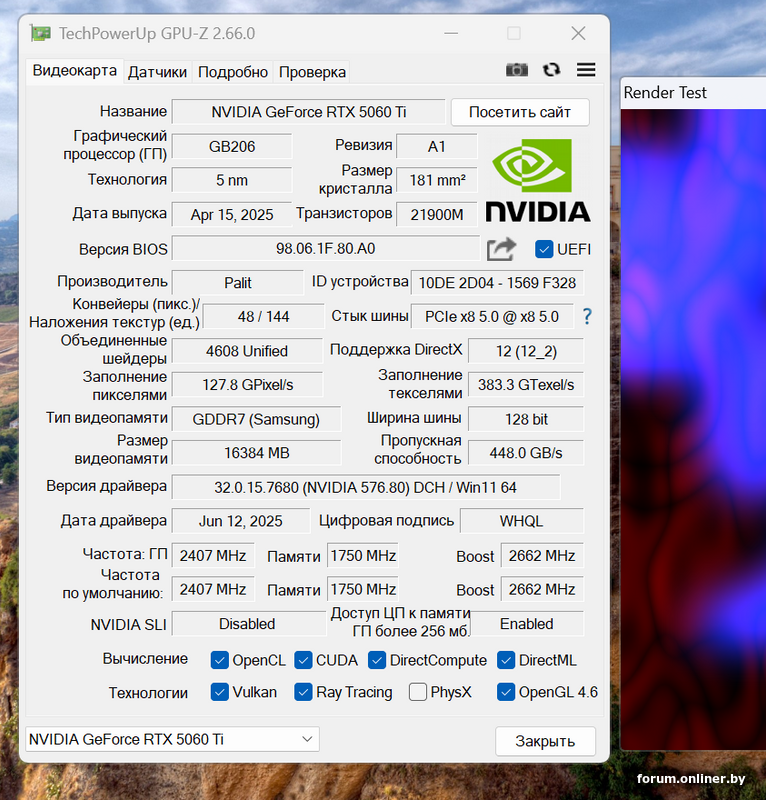Click the driver date Jun 12, 2025
766x800 pixels.
(x=240, y=521)
